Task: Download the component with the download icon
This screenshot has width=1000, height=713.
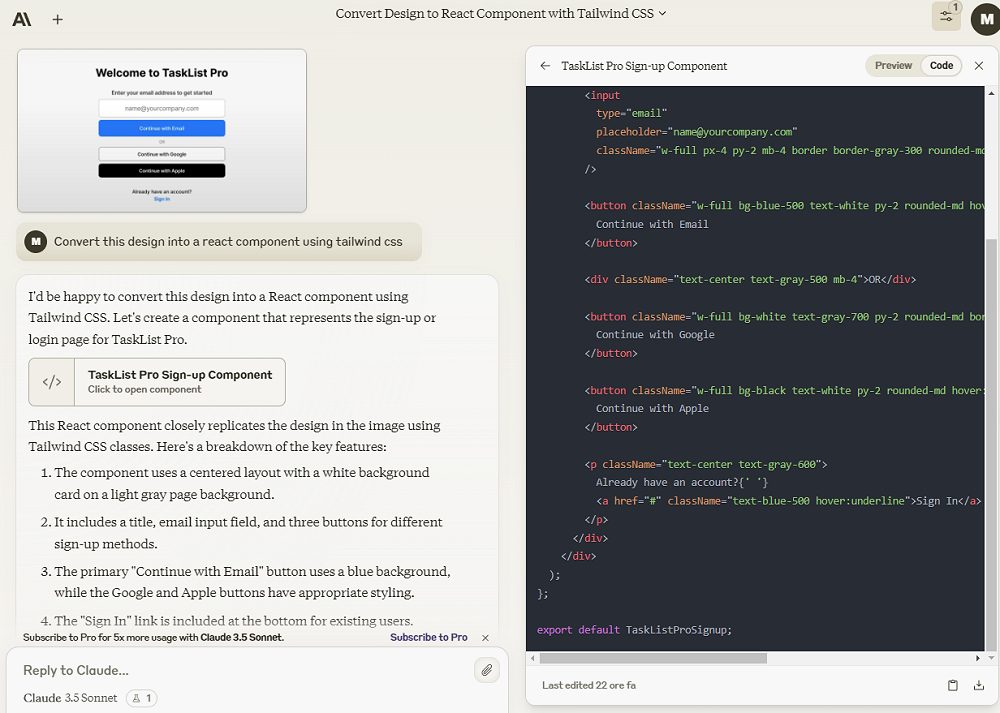Action: point(979,686)
